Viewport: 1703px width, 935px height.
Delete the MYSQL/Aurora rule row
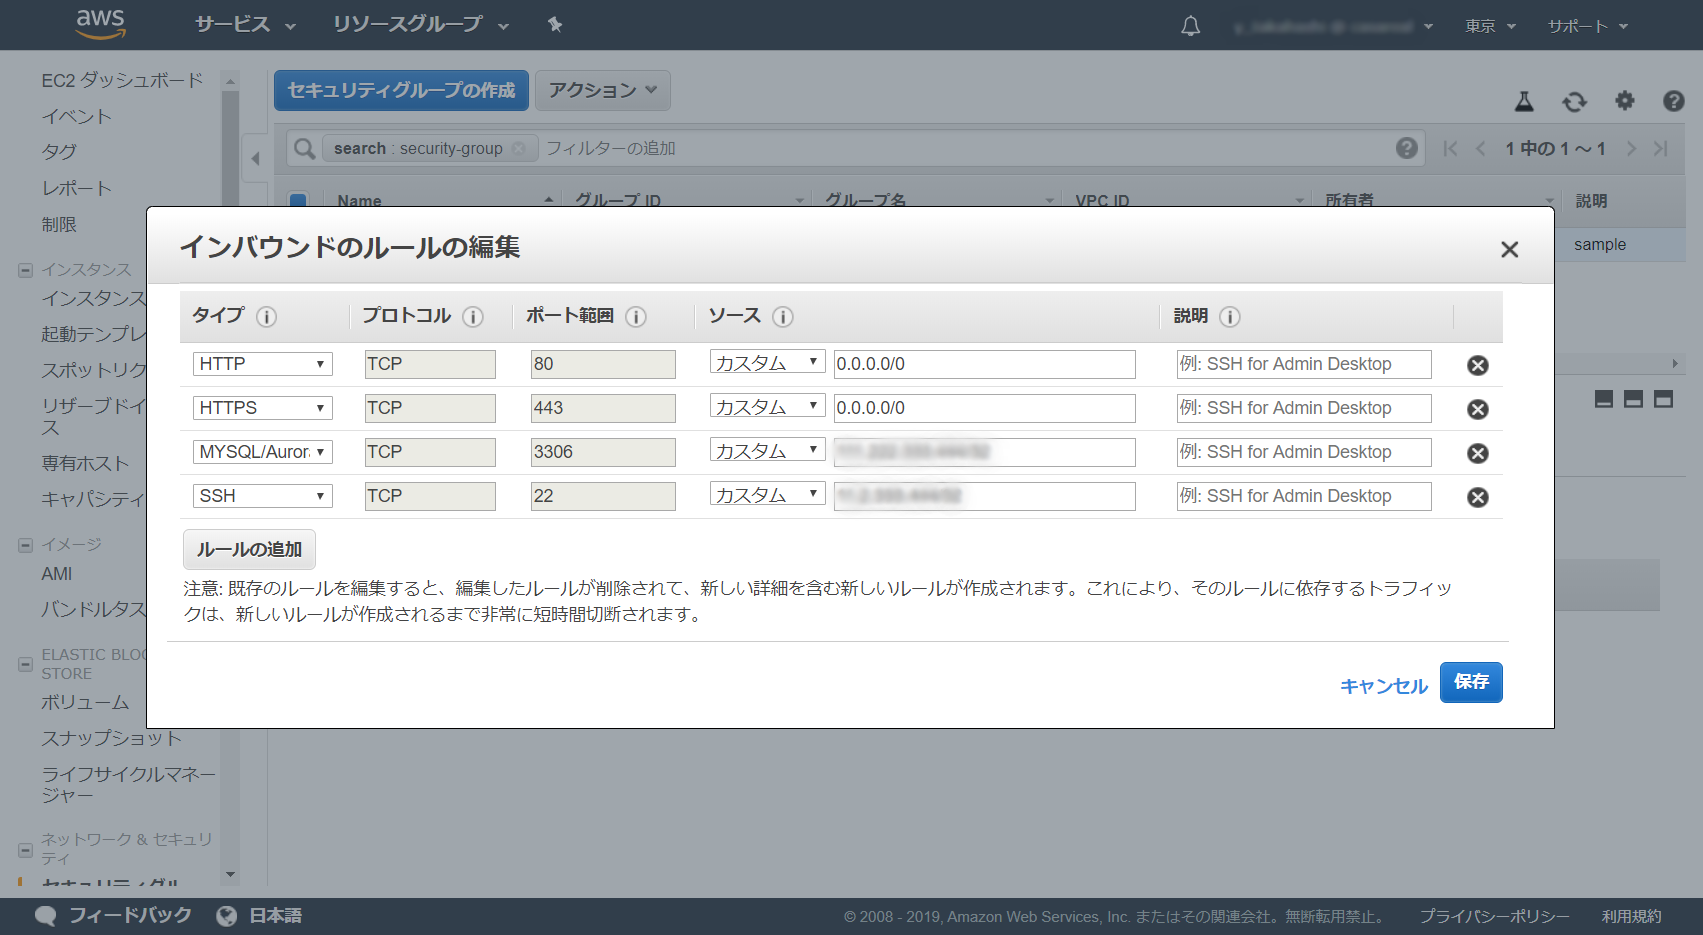[1478, 453]
